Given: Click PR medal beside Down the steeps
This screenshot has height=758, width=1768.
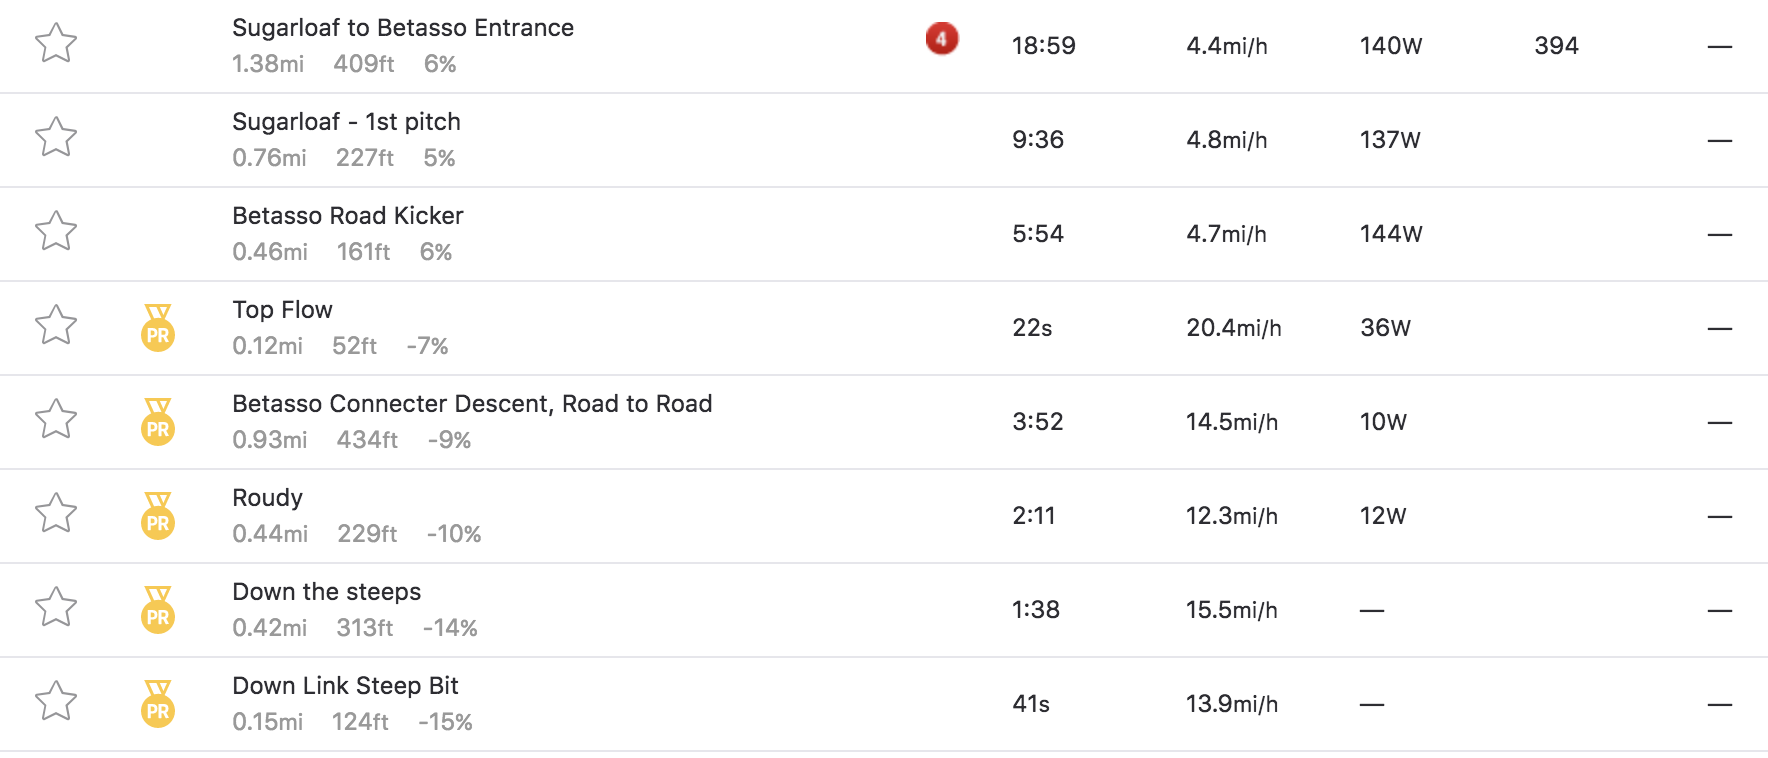Looking at the screenshot, I should click(158, 610).
